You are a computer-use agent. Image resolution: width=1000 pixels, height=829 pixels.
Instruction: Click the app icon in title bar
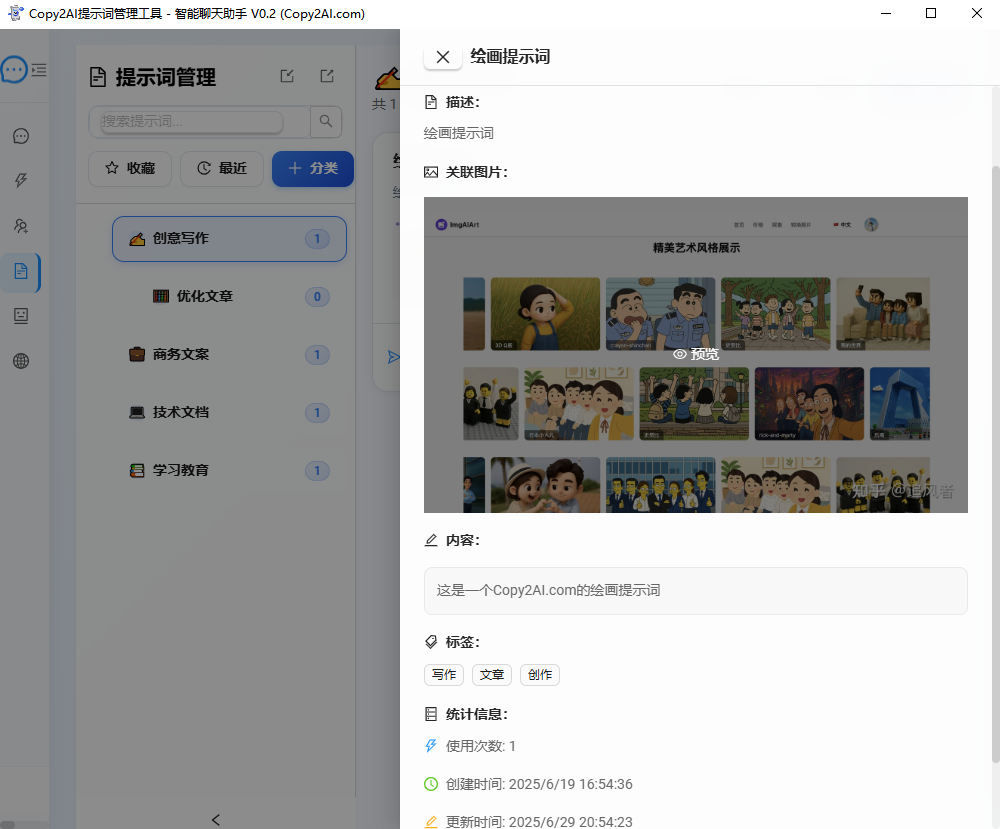click(x=15, y=13)
